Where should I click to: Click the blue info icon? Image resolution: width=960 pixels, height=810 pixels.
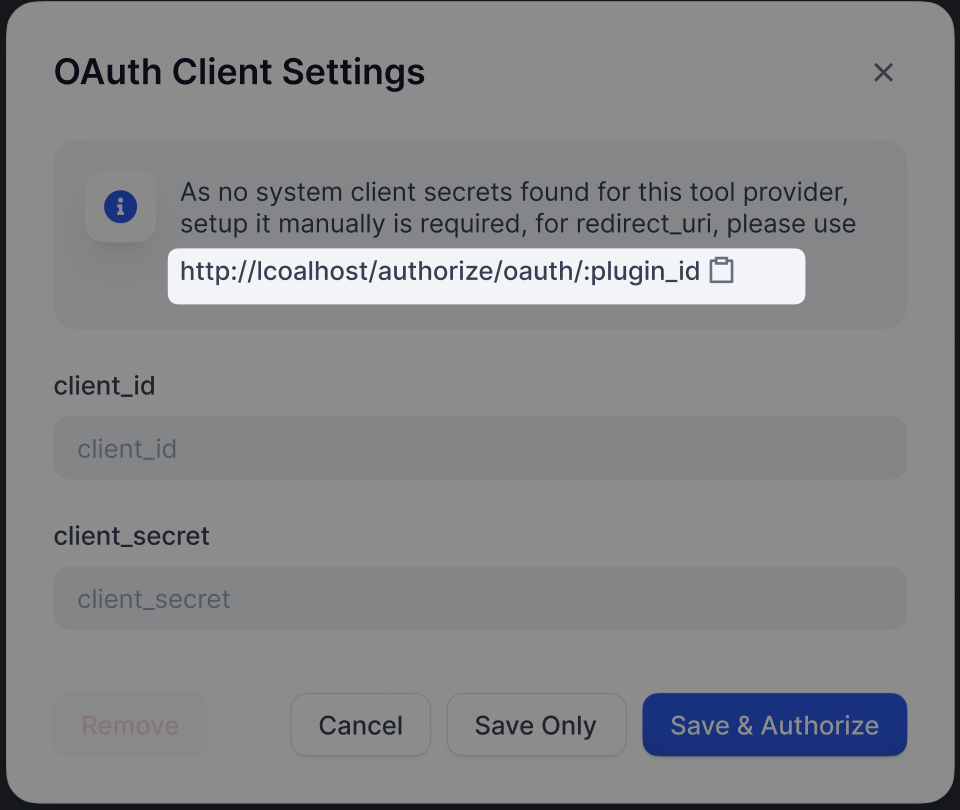(x=121, y=207)
